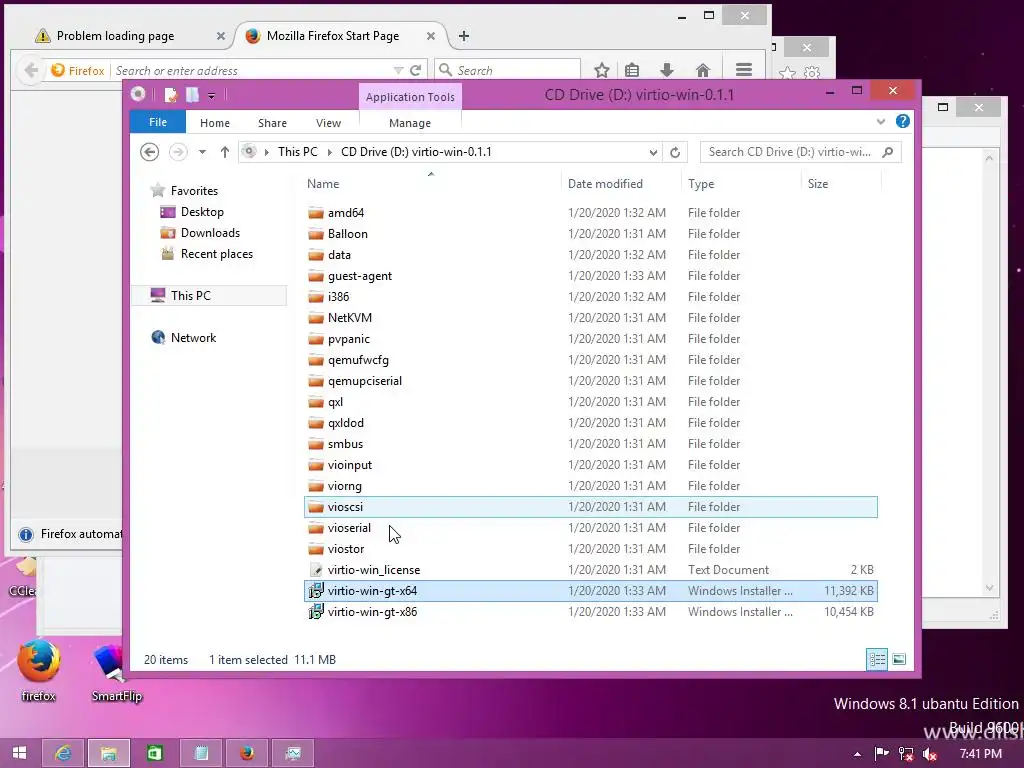Open Firefox downloads arrow icon

pyautogui.click(x=666, y=70)
